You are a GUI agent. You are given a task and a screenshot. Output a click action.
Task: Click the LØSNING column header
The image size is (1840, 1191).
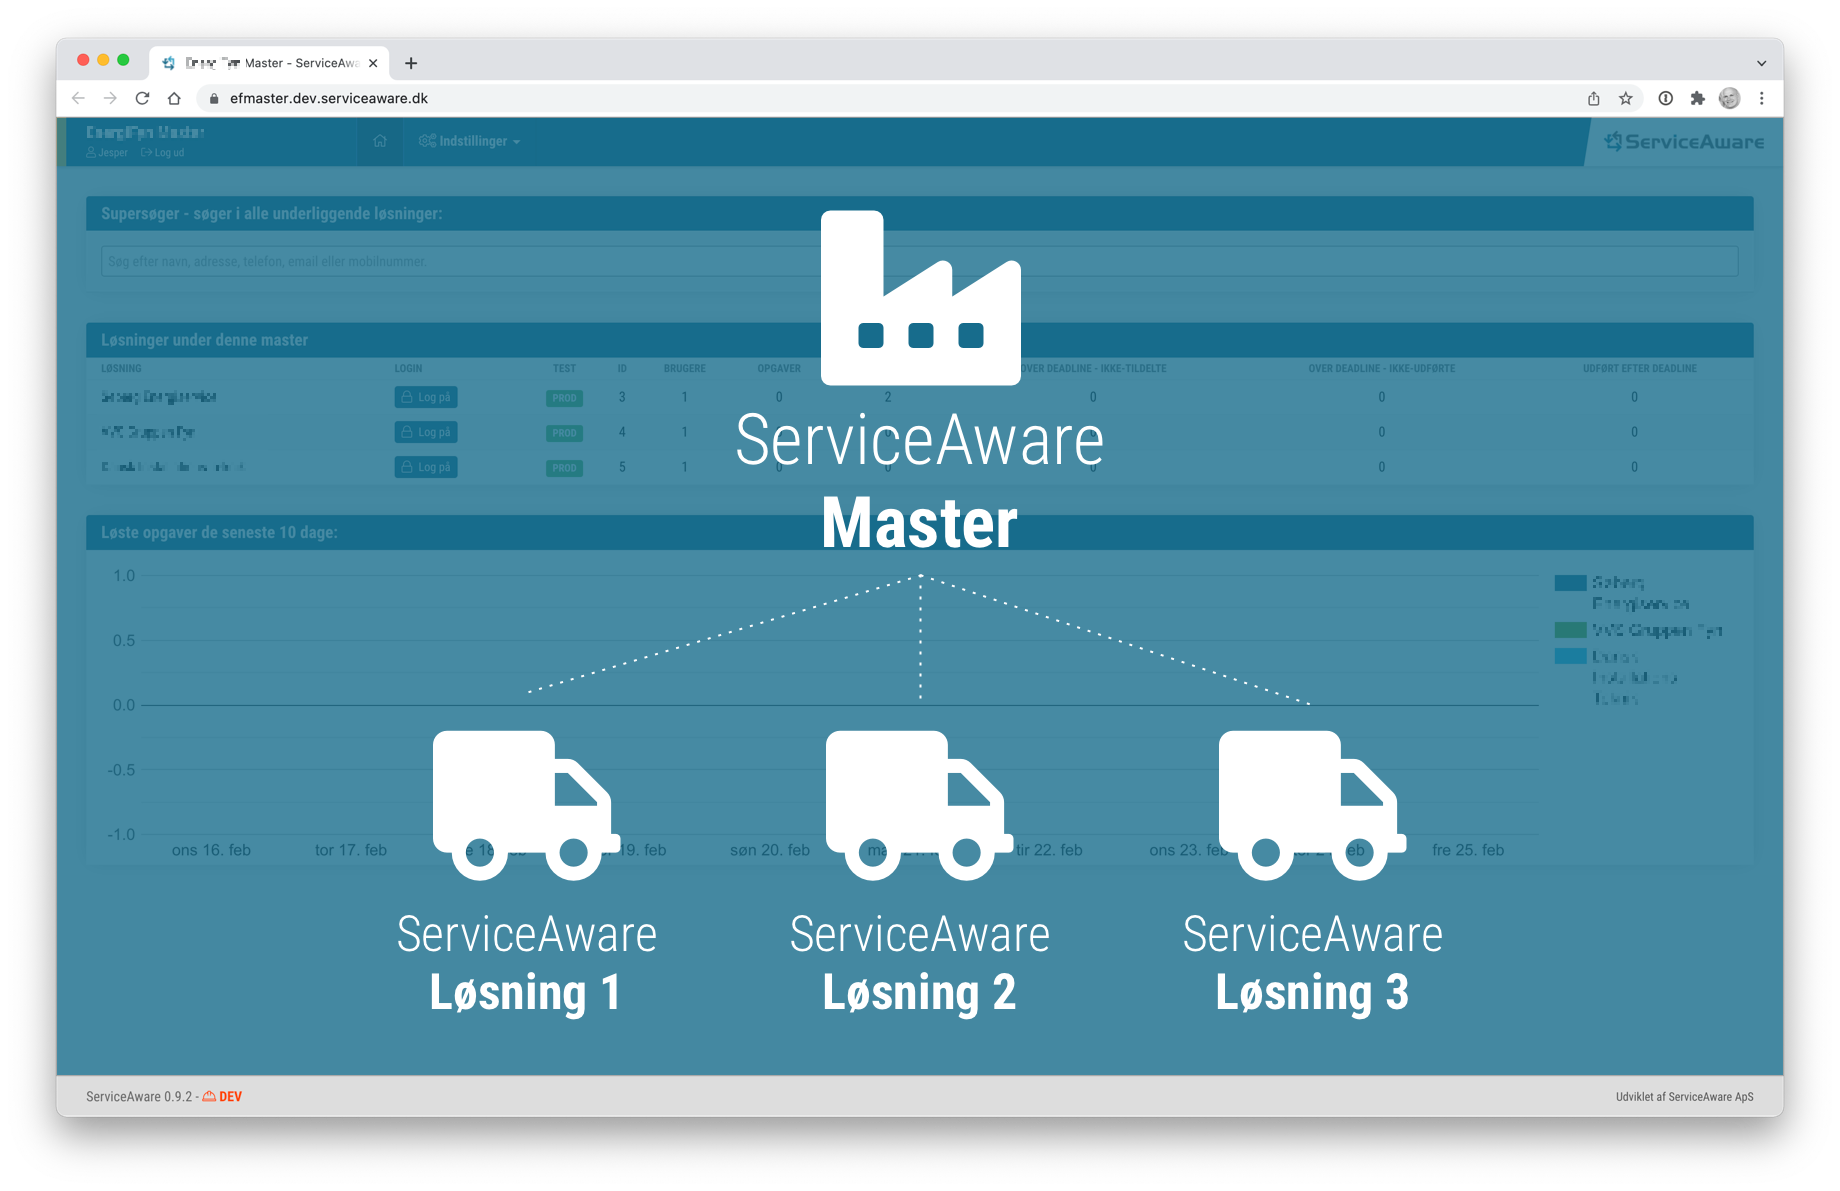121,368
